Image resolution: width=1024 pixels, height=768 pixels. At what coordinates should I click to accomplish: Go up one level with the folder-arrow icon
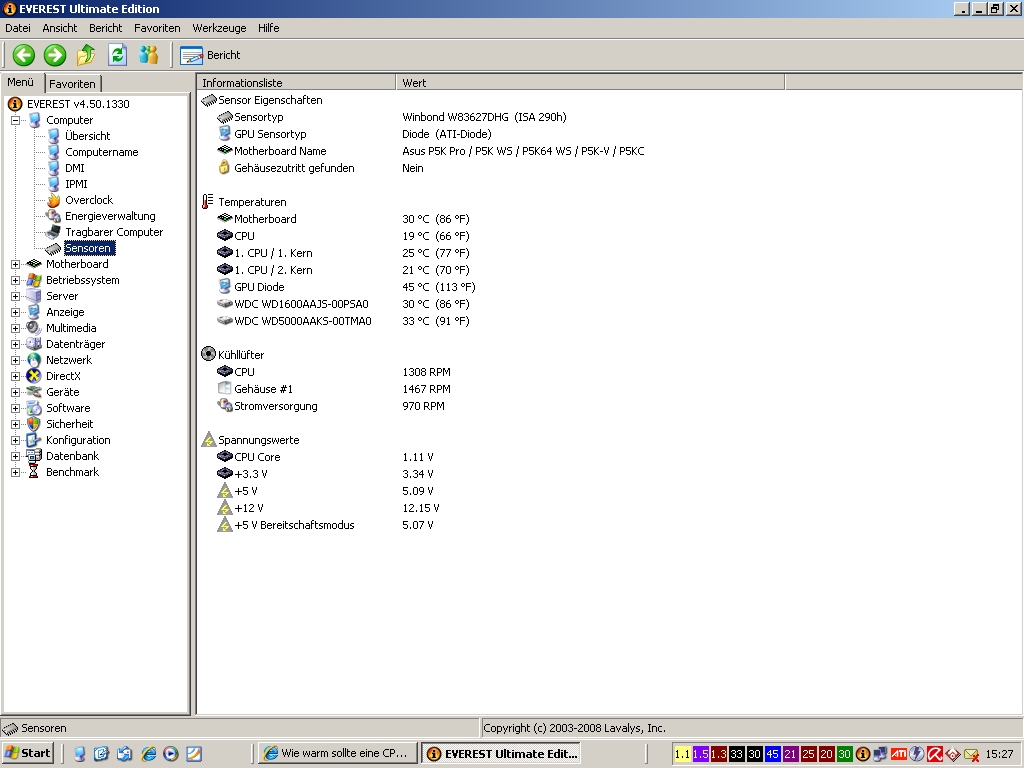click(86, 55)
